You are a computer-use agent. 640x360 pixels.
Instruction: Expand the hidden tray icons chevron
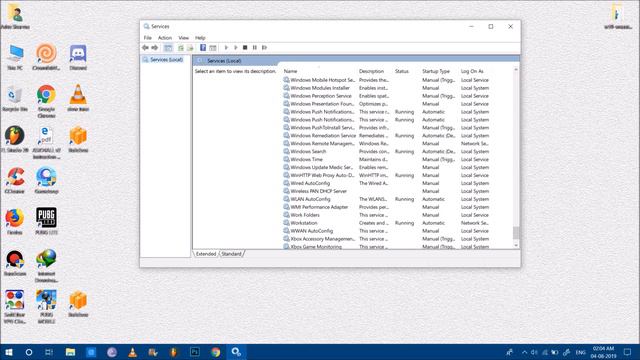pyautogui.click(x=524, y=352)
